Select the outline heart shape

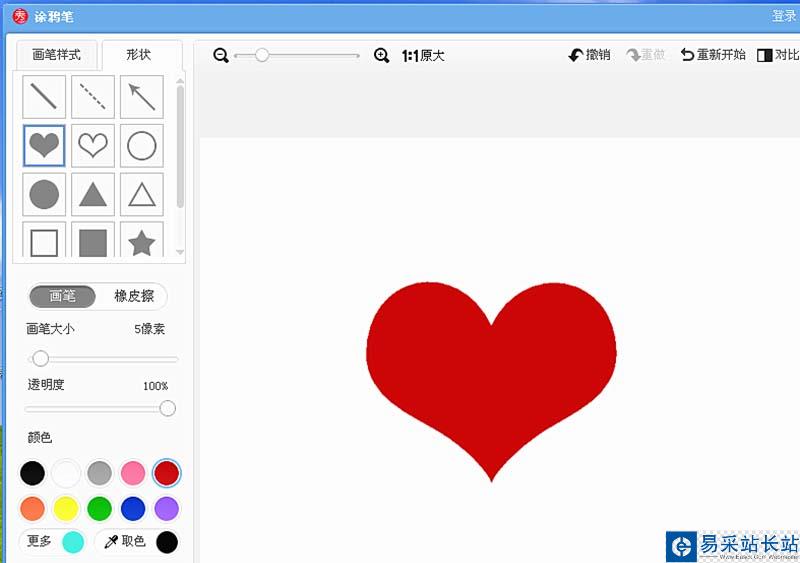click(93, 145)
